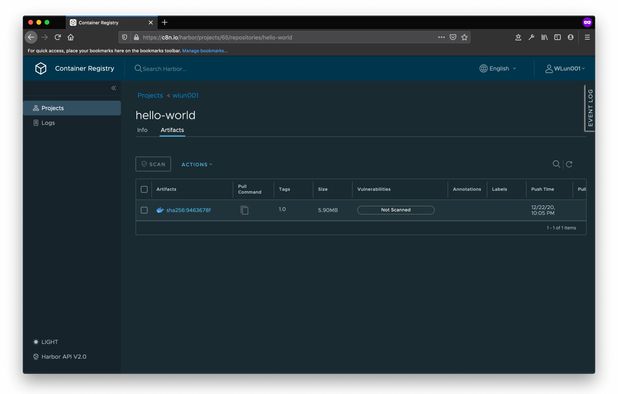Switch theme using the LIGHT toggle
618x394 pixels.
[x=46, y=342]
